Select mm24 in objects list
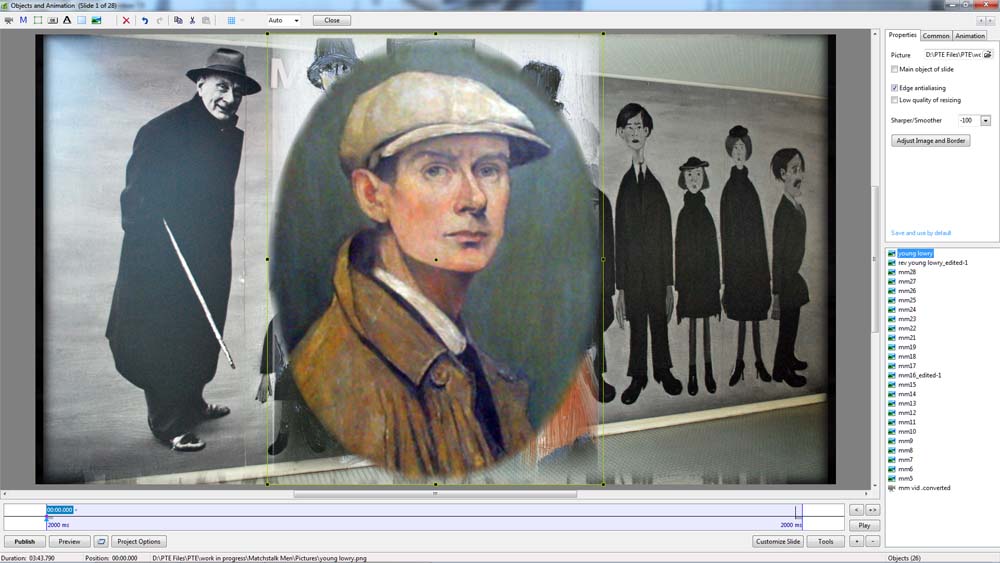 pyautogui.click(x=906, y=309)
